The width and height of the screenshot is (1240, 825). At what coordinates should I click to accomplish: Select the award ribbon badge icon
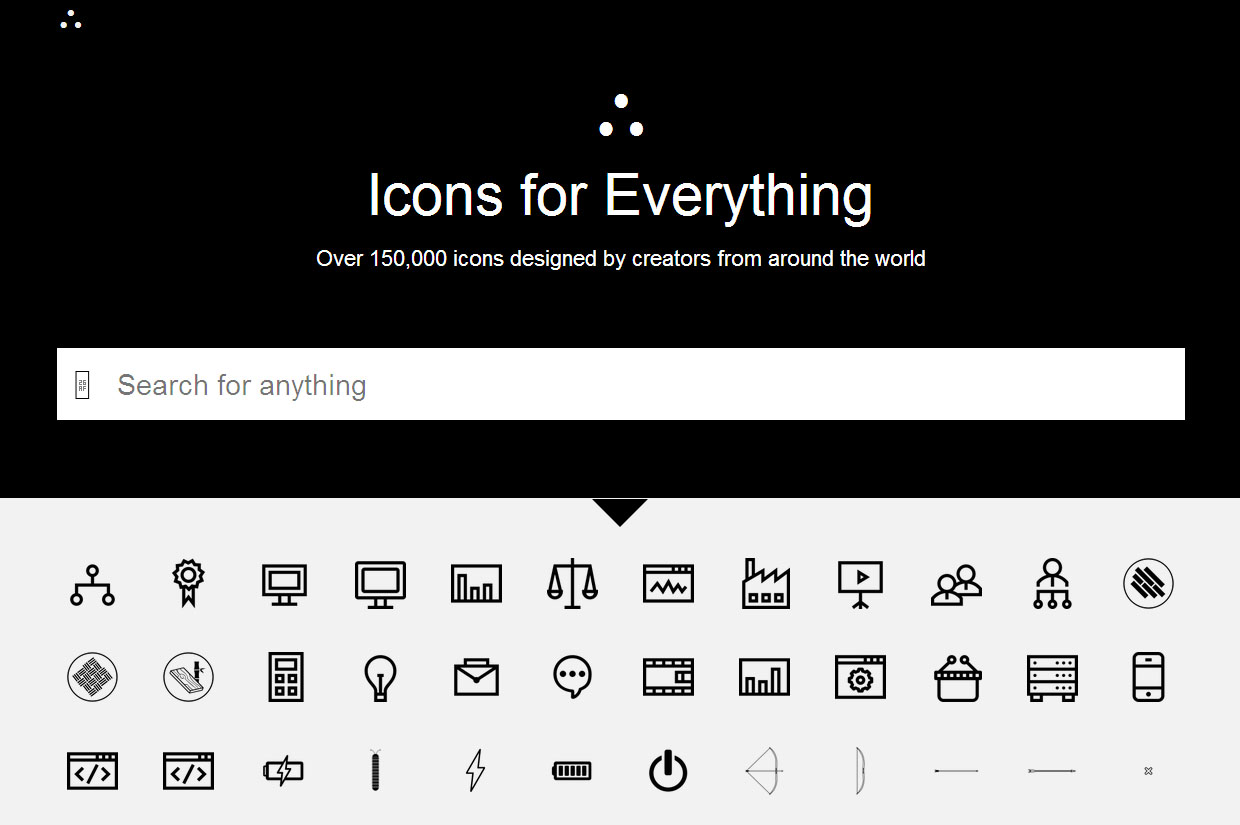[x=188, y=584]
